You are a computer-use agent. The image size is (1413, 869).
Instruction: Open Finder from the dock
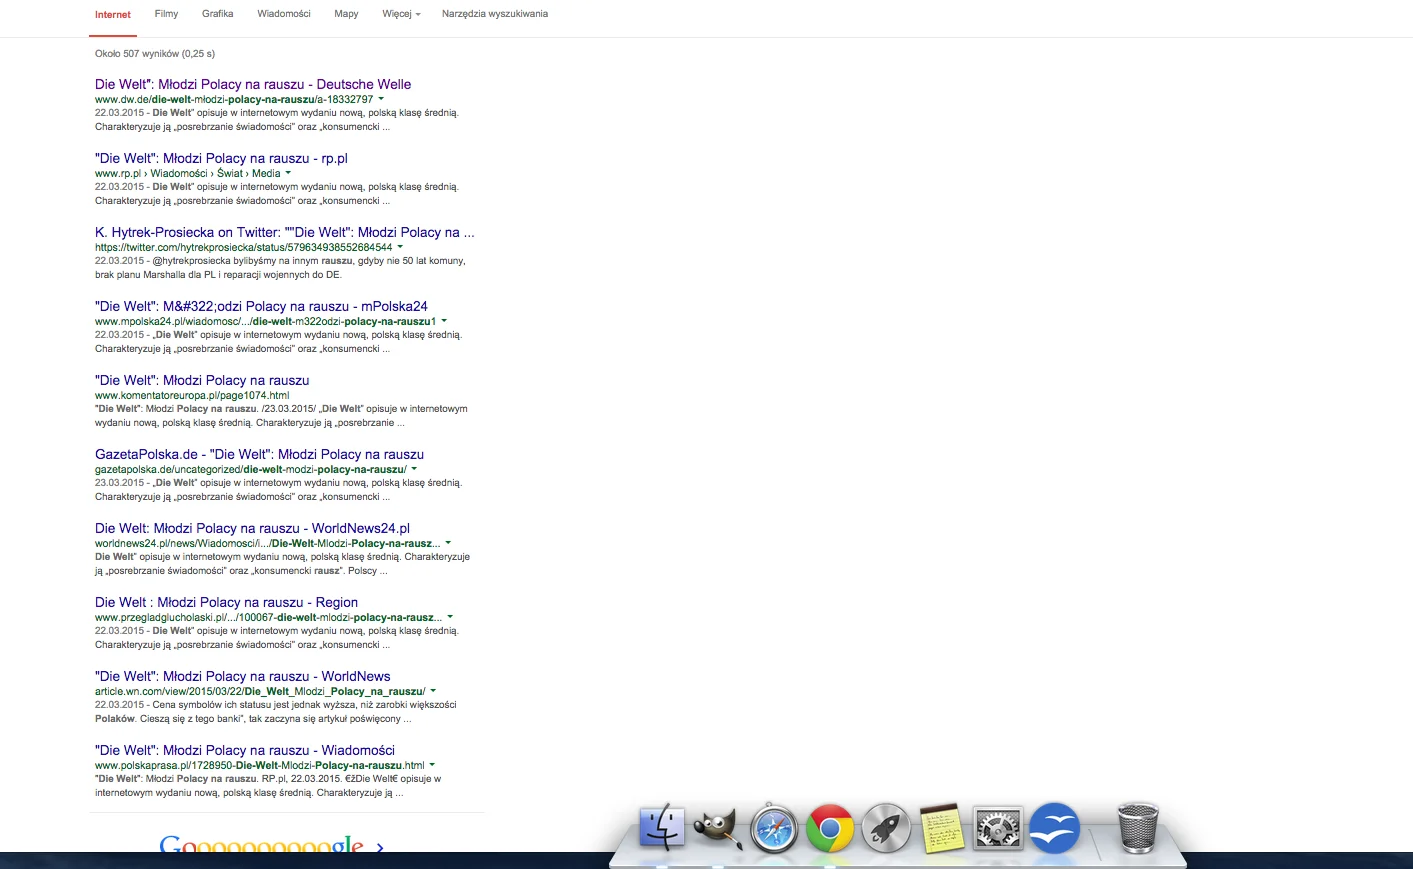662,828
